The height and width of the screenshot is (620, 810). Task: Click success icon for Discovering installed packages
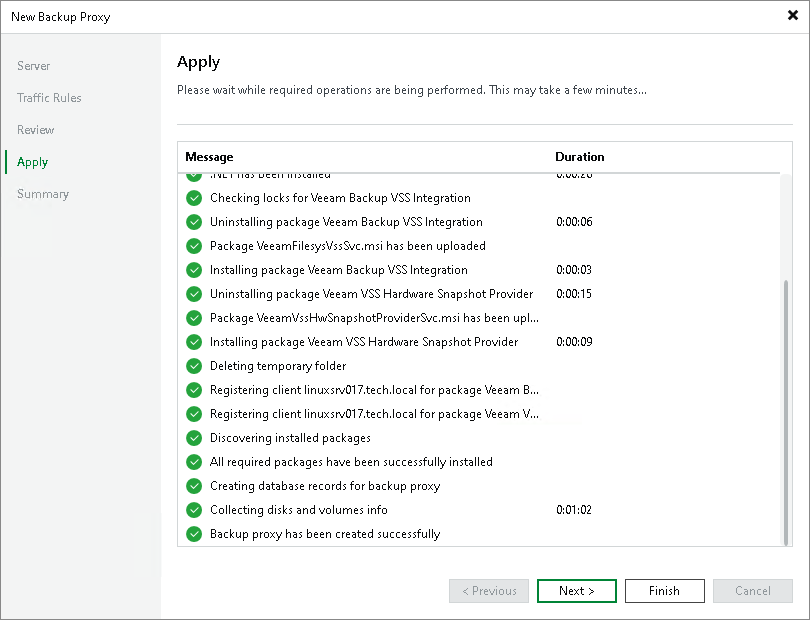pos(194,438)
